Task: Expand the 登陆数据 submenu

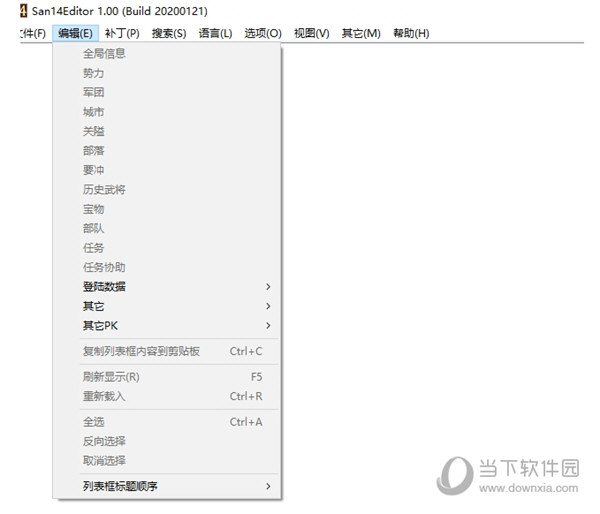Action: [105, 287]
